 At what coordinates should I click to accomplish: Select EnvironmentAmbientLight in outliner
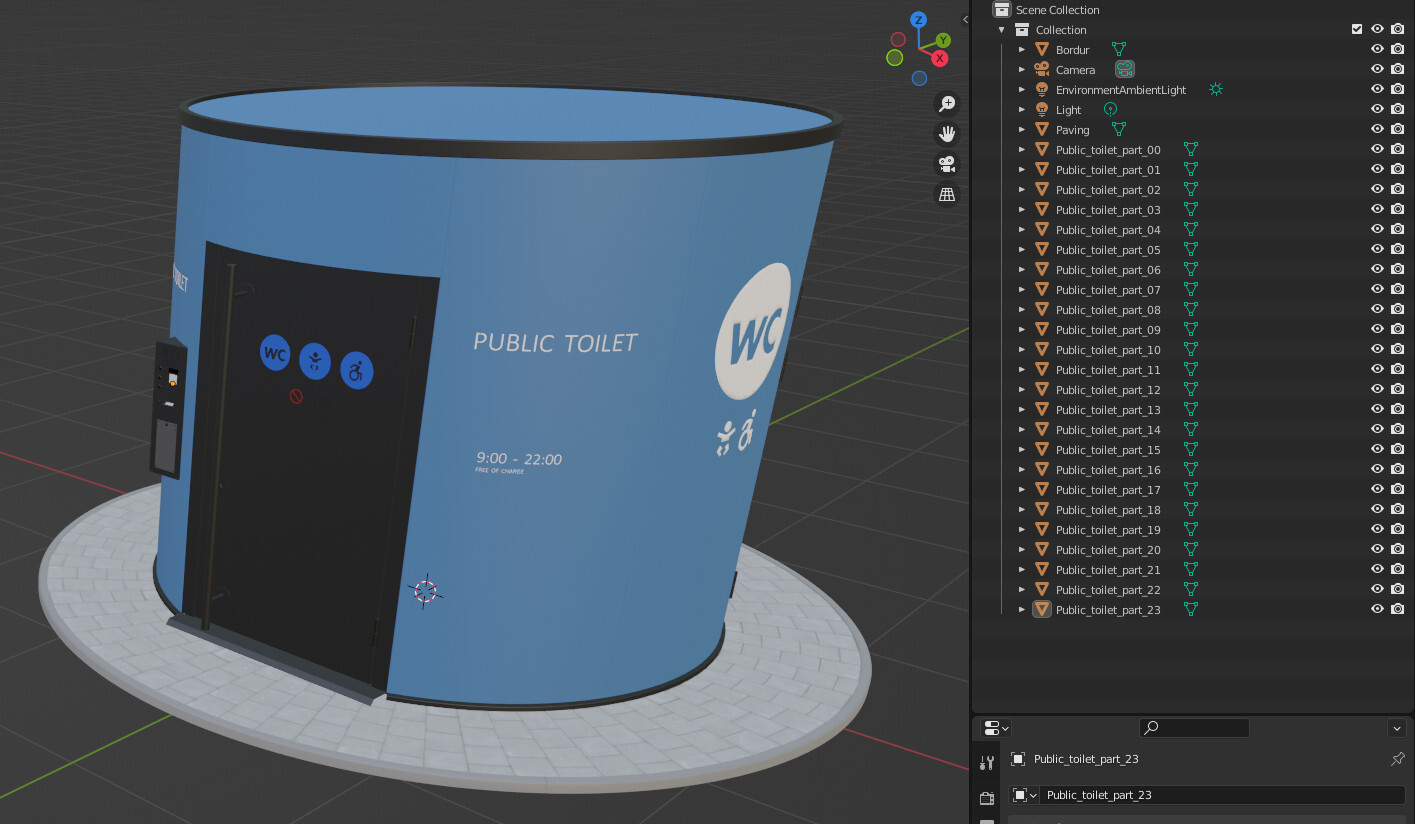(1121, 90)
